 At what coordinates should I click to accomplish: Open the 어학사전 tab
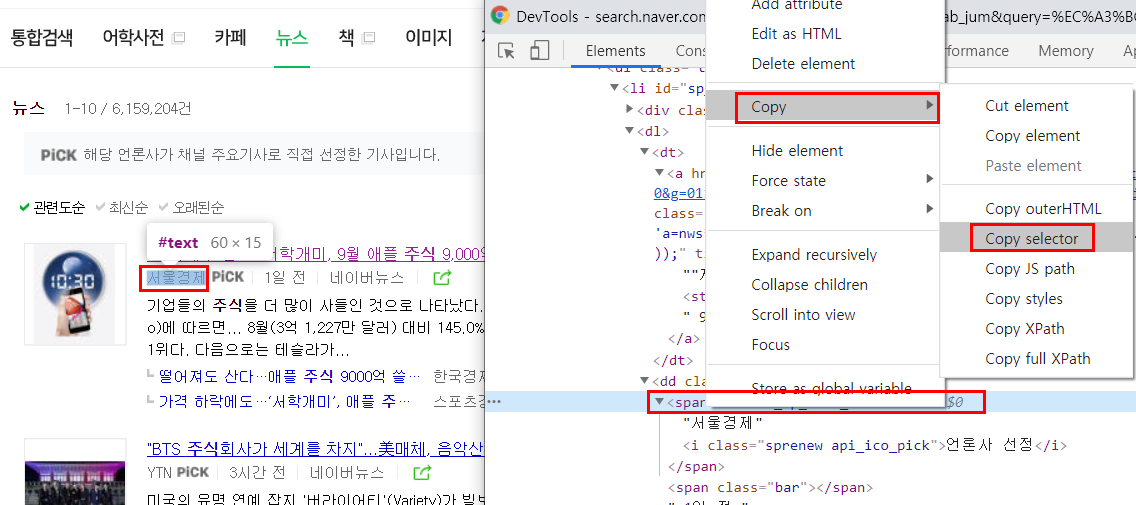pos(133,38)
